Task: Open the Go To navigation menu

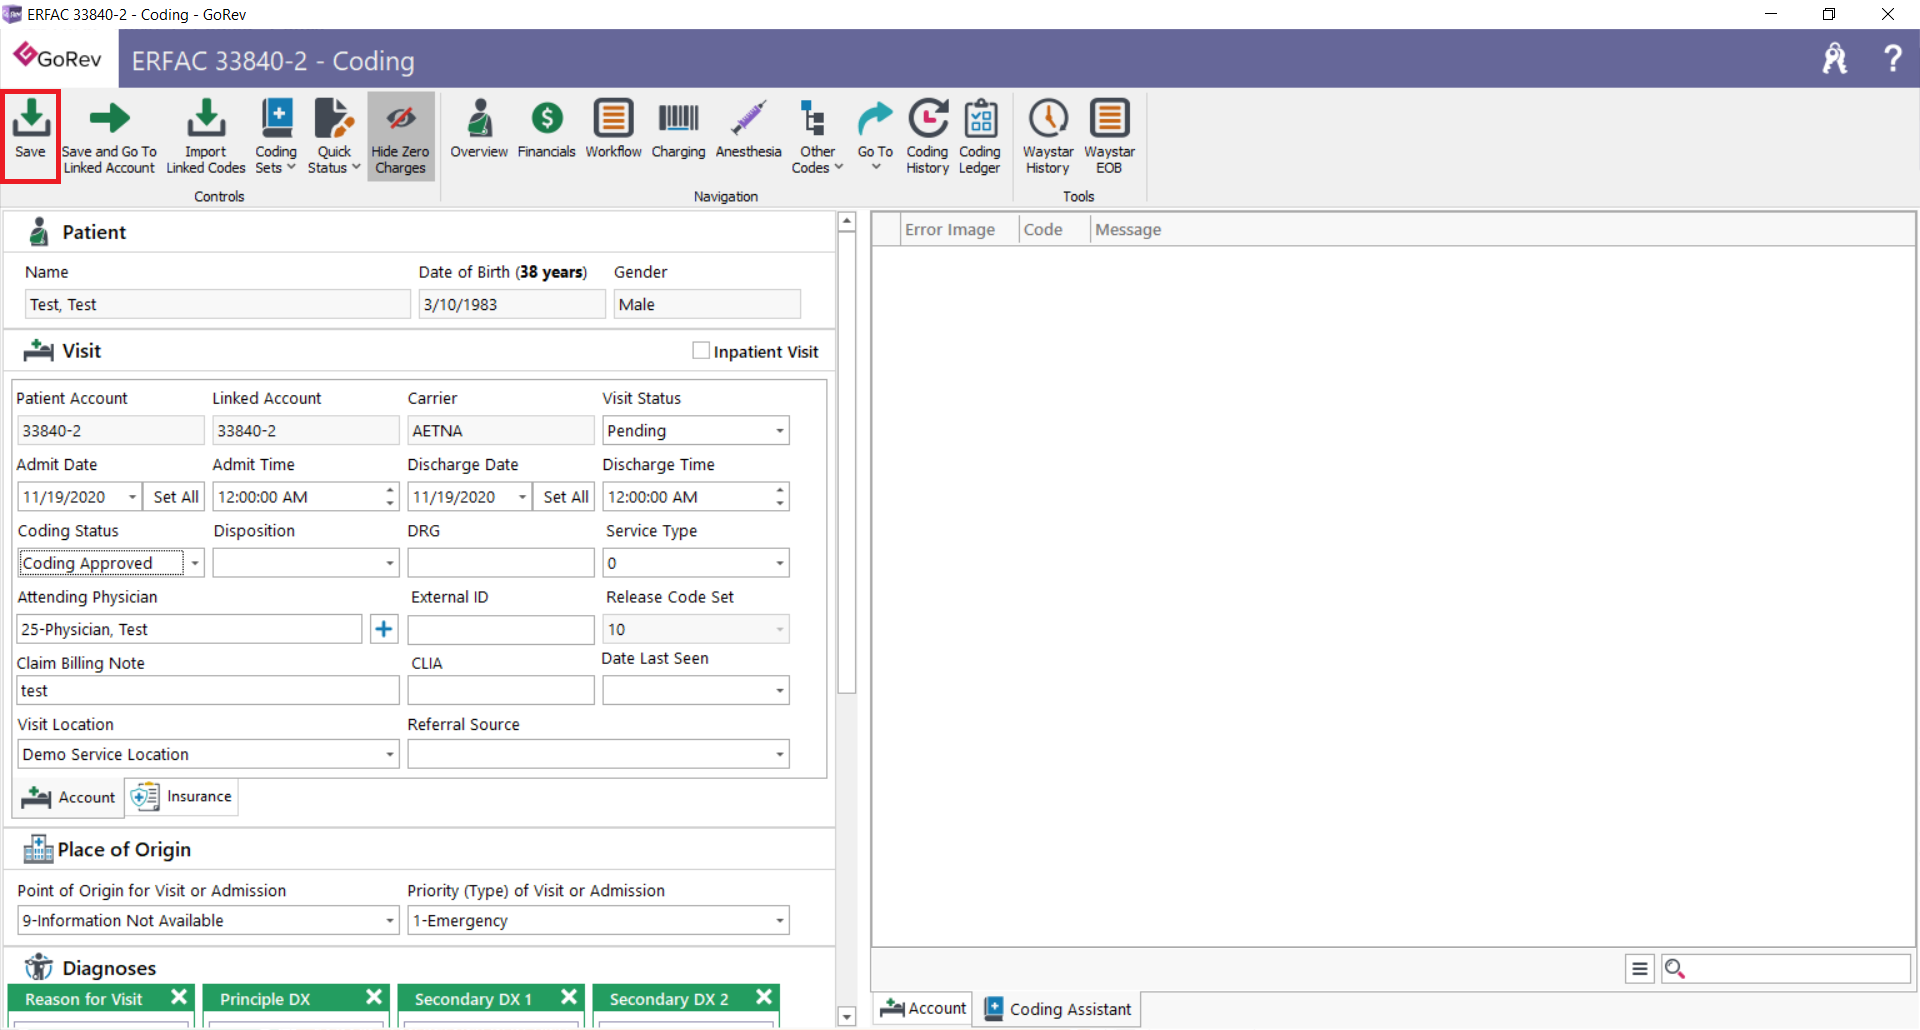Action: 875,136
